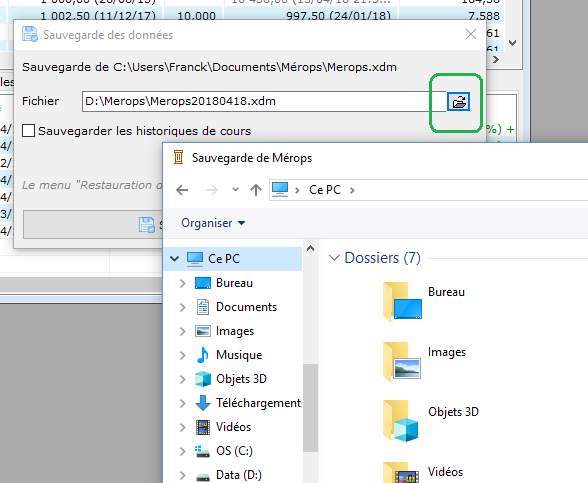Select Data (D:) drive in sidebar
This screenshot has height=483, width=588.
pos(238,475)
